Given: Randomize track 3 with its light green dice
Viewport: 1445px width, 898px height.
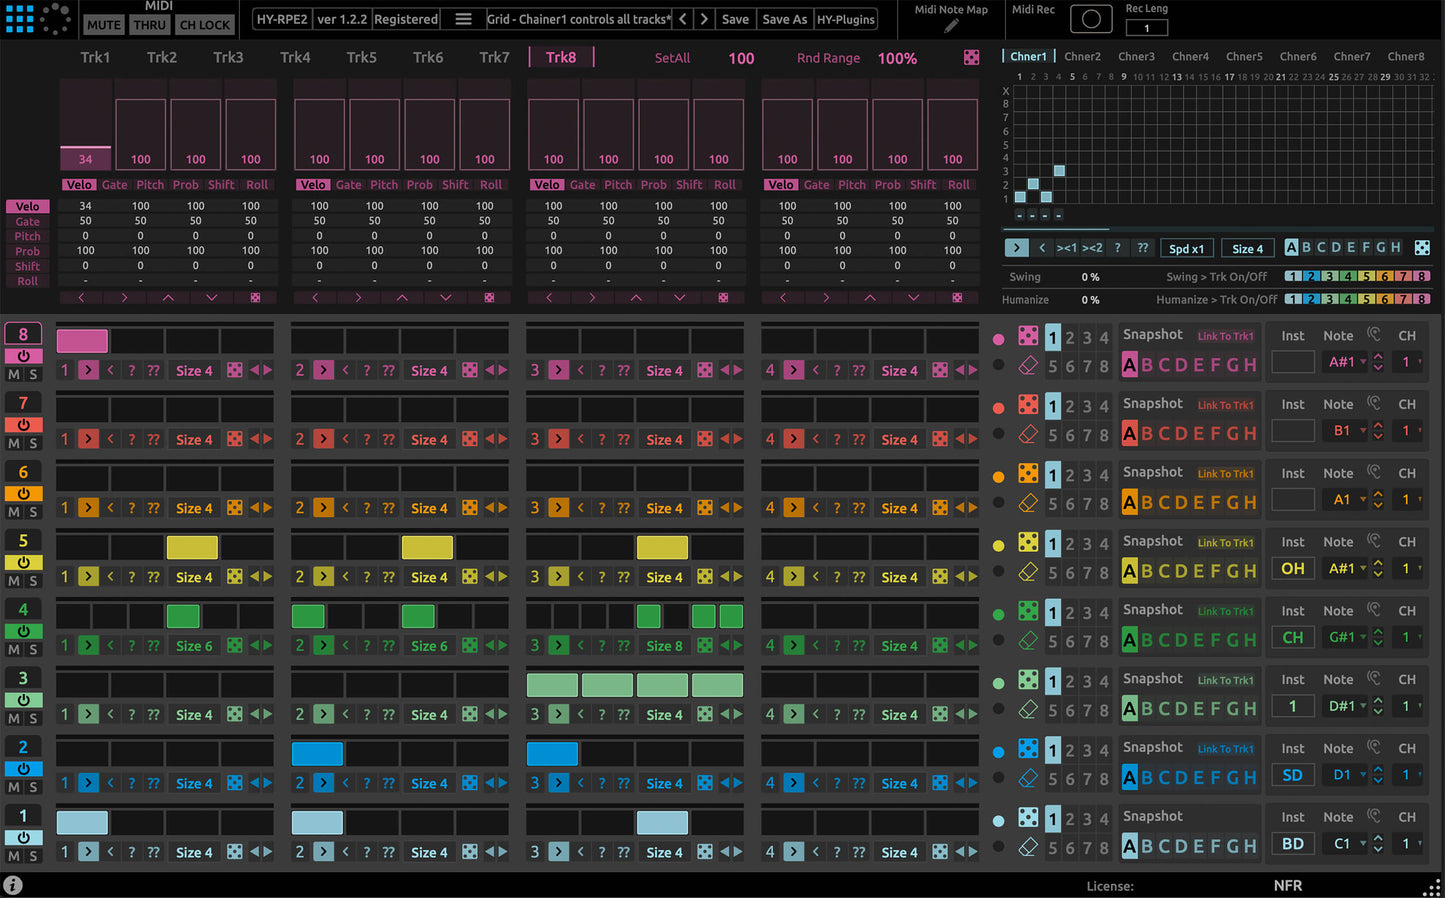Looking at the screenshot, I should 1028,679.
